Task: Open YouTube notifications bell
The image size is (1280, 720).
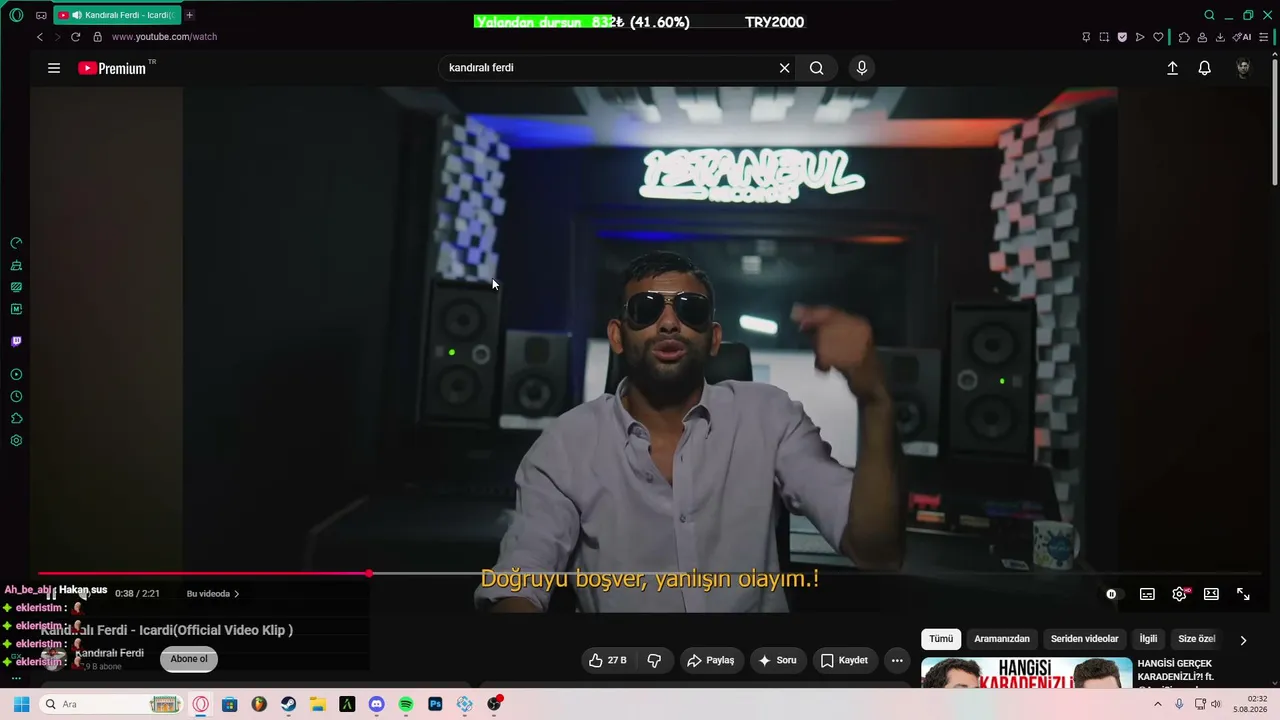Action: tap(1205, 68)
